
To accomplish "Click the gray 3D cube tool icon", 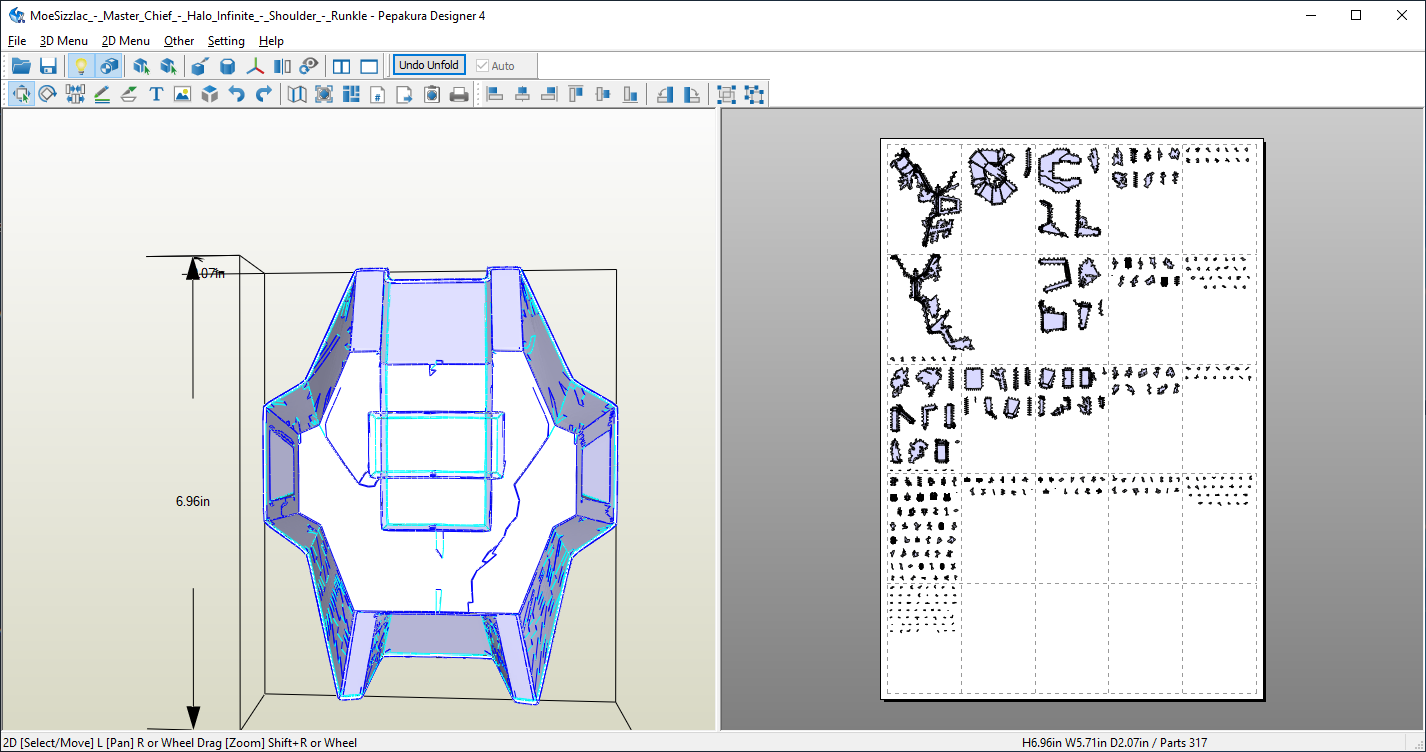I will tap(210, 94).
